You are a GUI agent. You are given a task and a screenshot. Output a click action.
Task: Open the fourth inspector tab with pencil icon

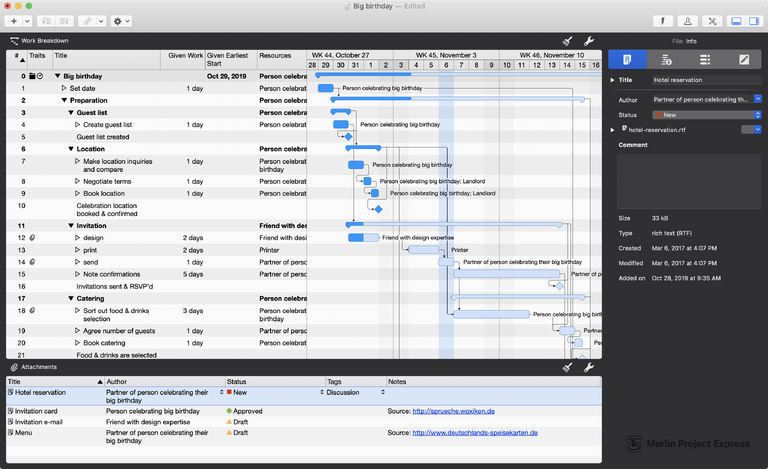tap(744, 60)
